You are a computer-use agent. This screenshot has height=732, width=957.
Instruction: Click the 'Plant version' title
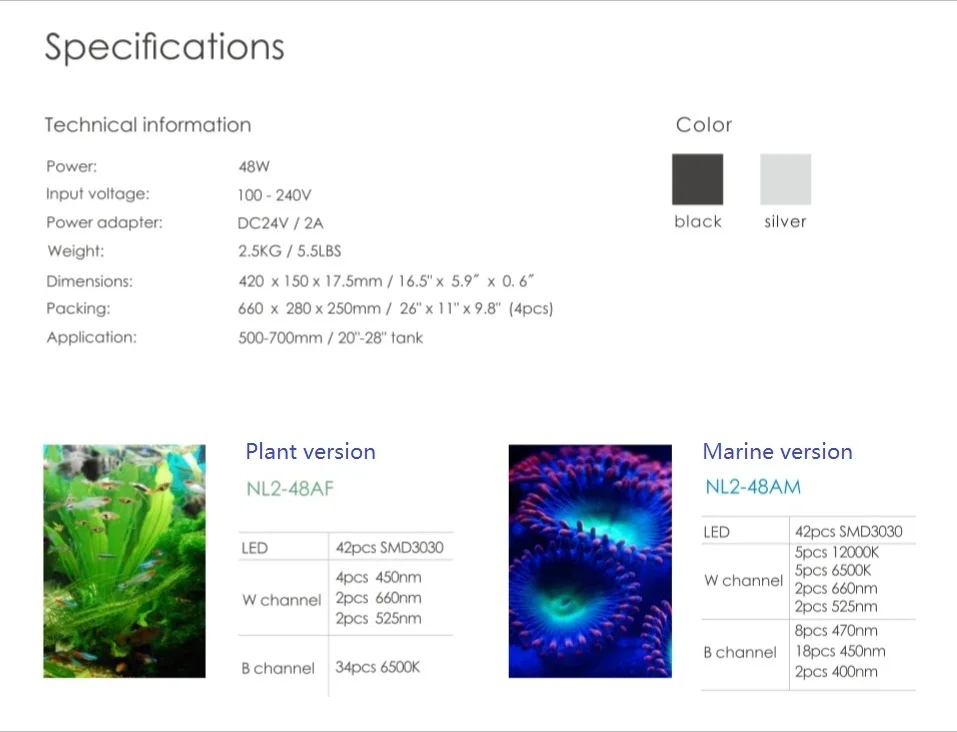pyautogui.click(x=311, y=451)
